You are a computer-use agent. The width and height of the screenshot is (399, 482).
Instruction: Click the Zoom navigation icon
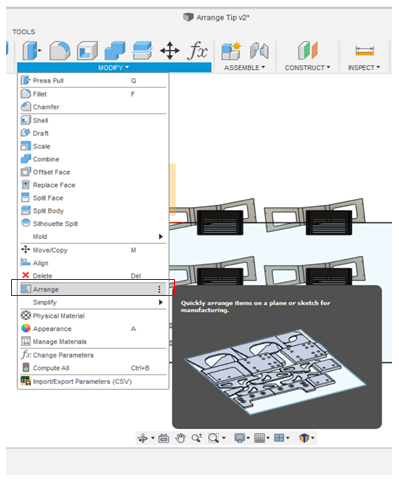[x=197, y=438]
